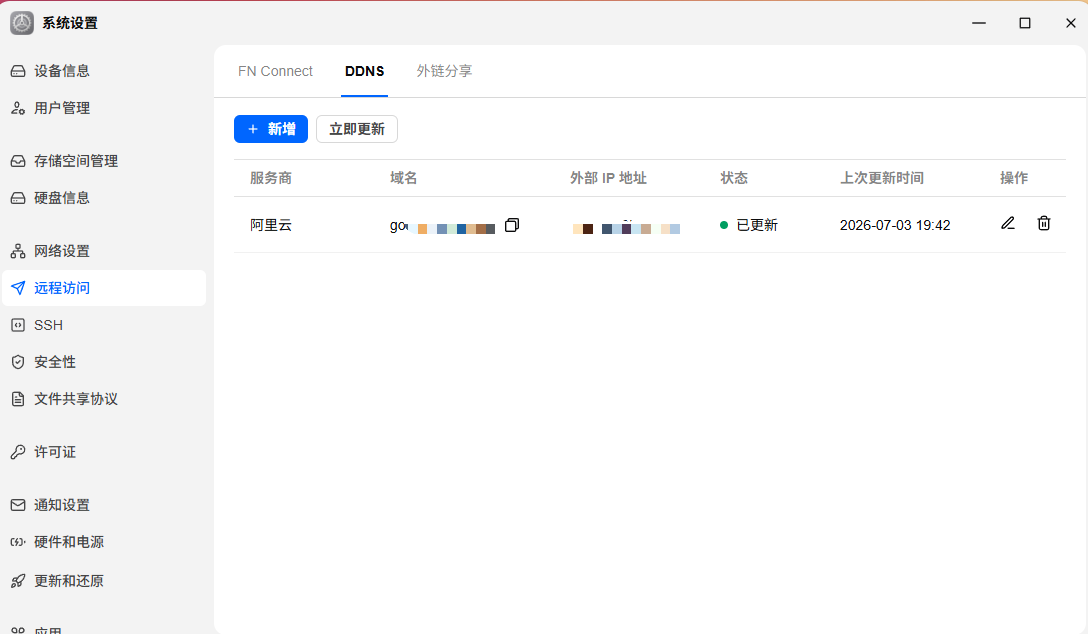This screenshot has width=1088, height=634.
Task: Switch to the FN Connect tab
Action: point(275,71)
